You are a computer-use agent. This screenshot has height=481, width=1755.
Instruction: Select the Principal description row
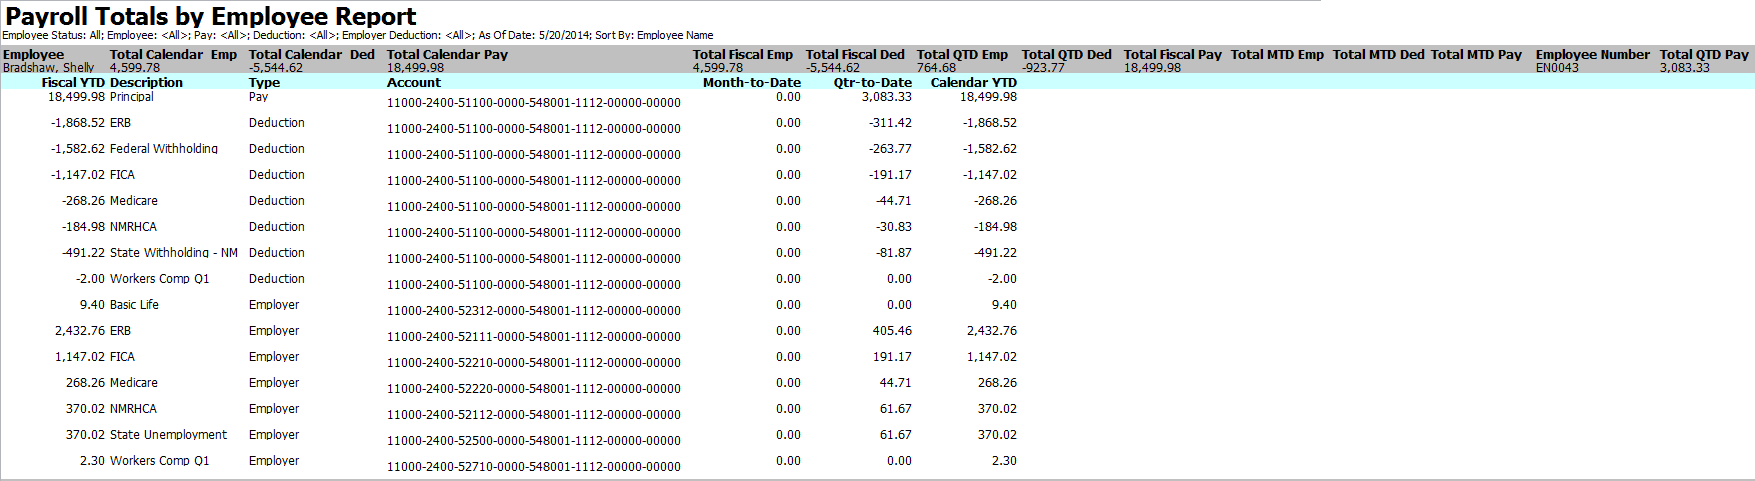[132, 97]
